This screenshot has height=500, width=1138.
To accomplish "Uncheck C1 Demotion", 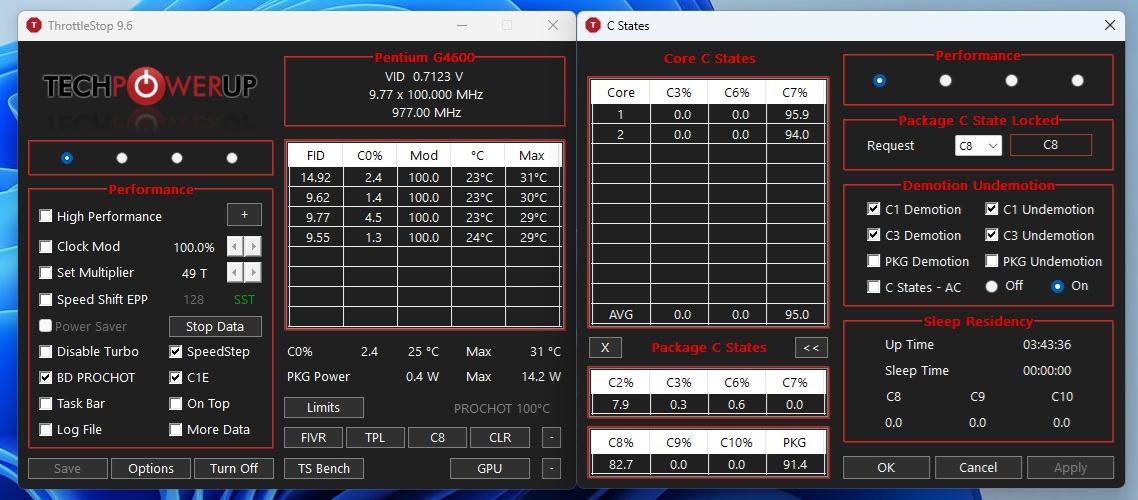I will (x=874, y=209).
